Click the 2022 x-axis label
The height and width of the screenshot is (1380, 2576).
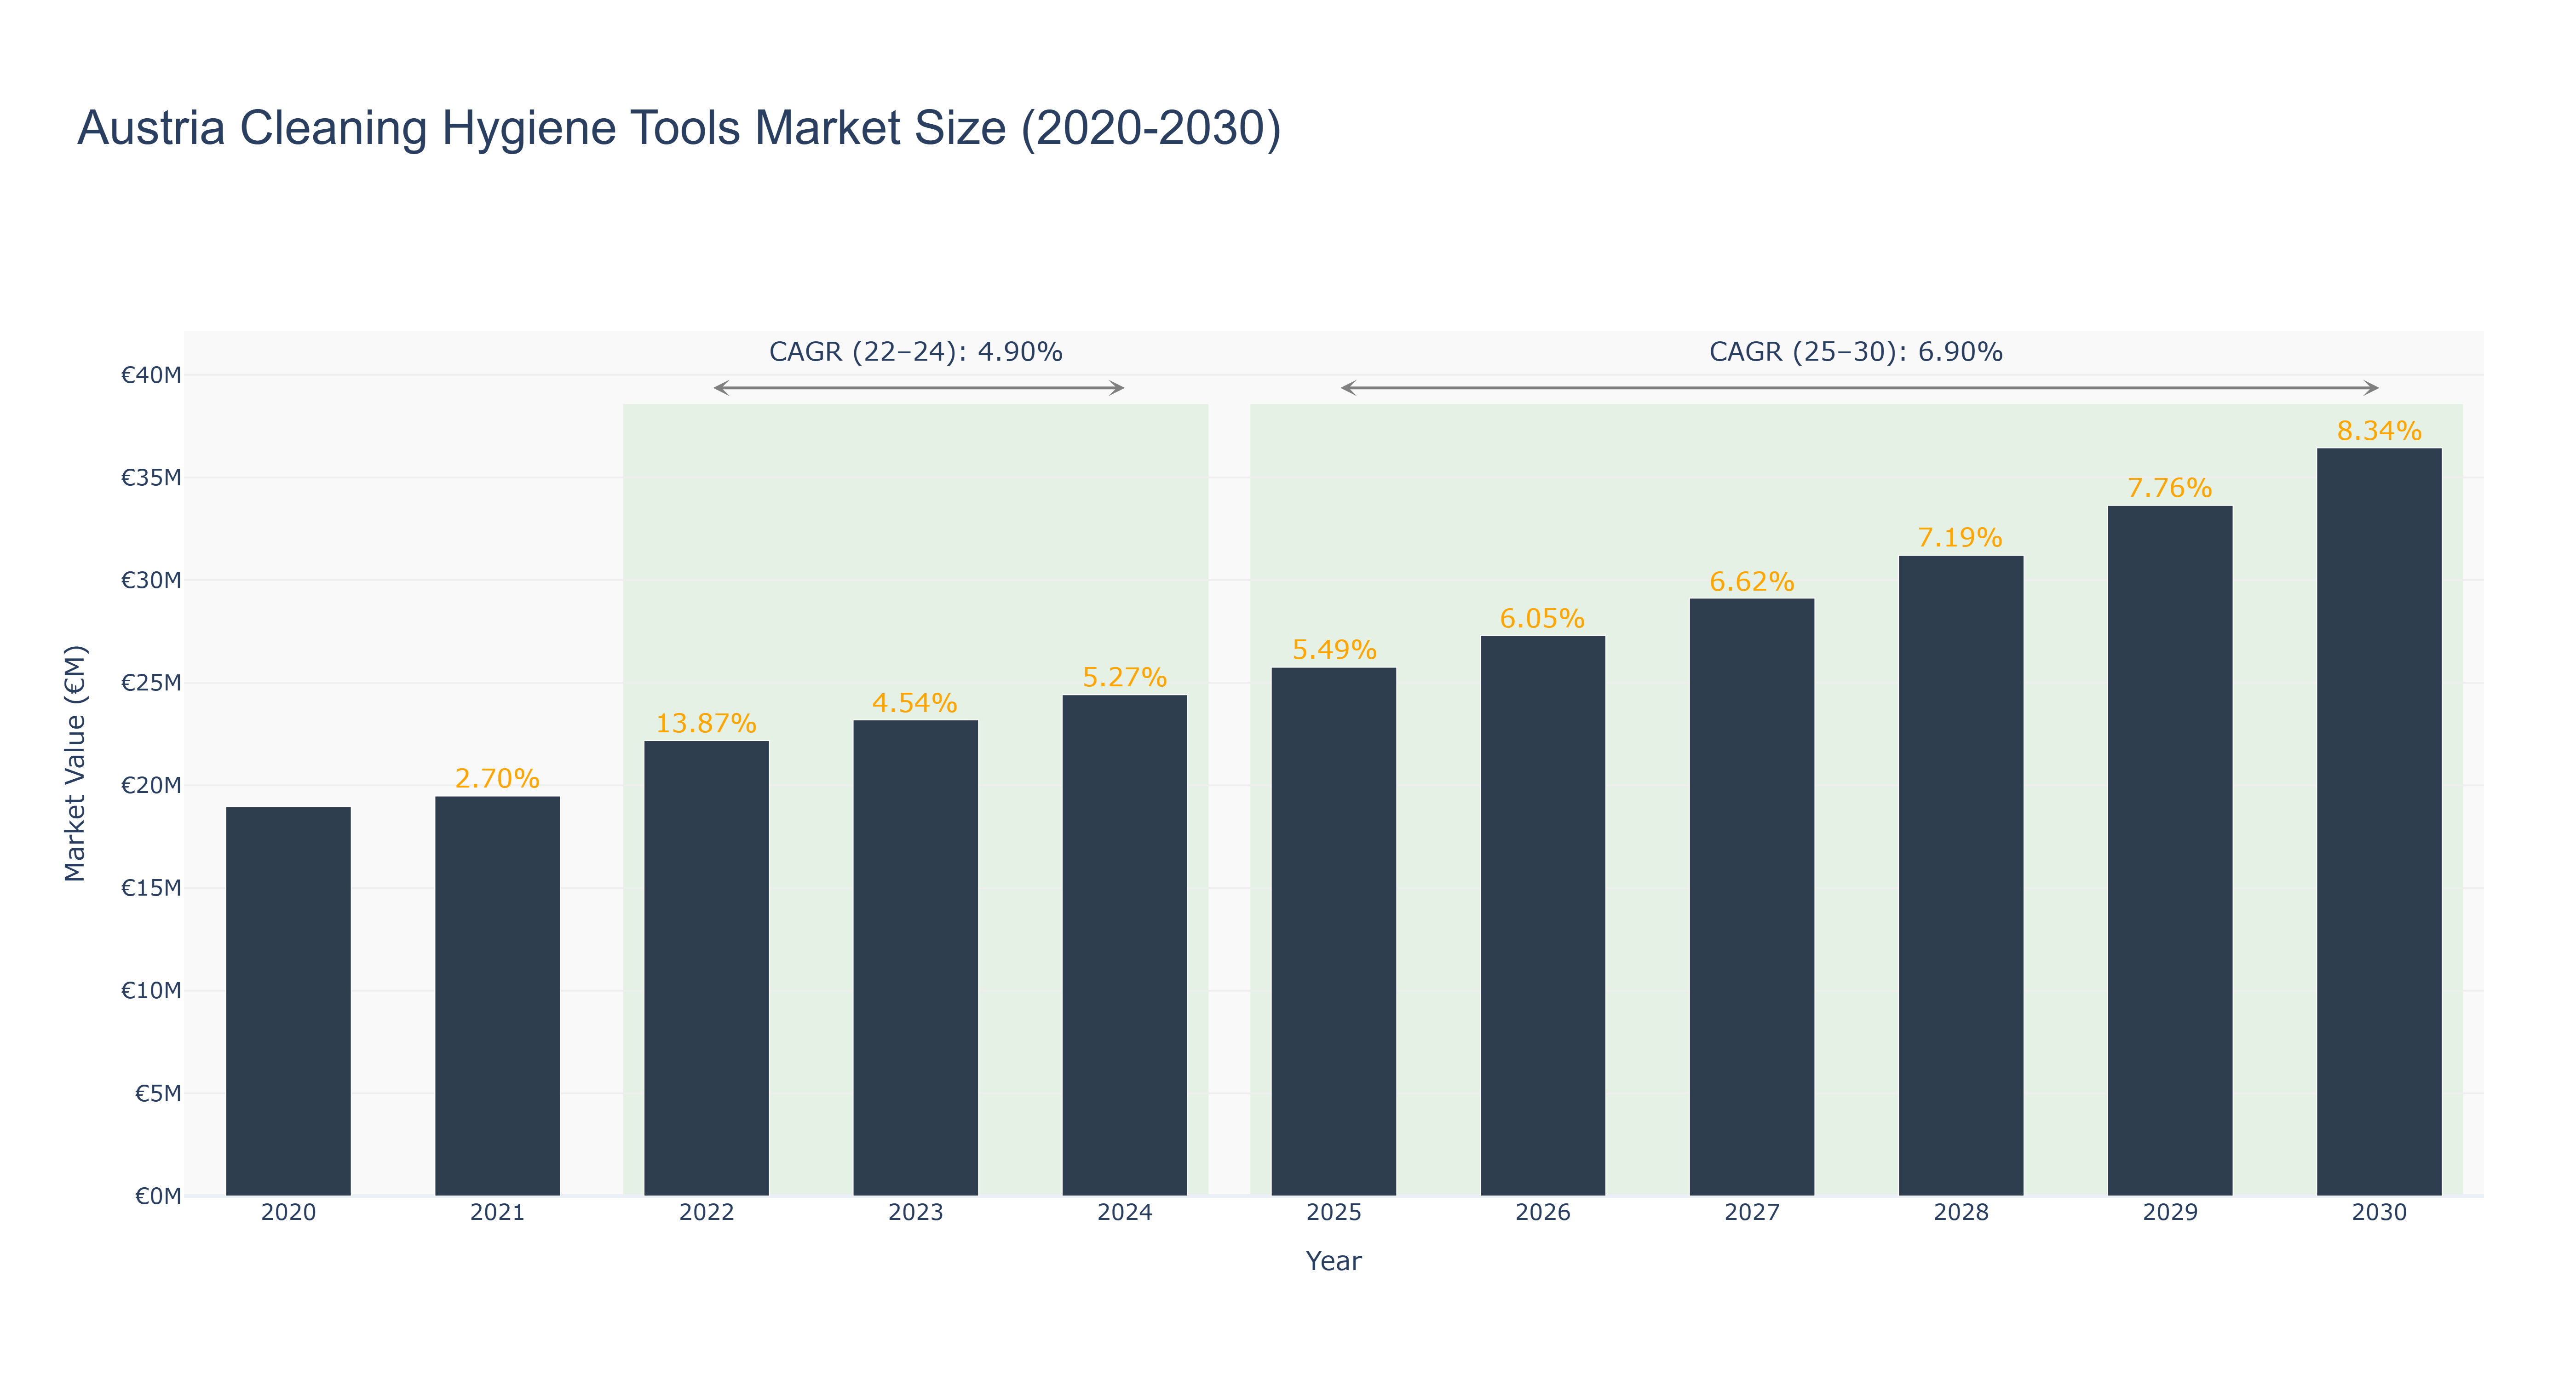pyautogui.click(x=706, y=1213)
